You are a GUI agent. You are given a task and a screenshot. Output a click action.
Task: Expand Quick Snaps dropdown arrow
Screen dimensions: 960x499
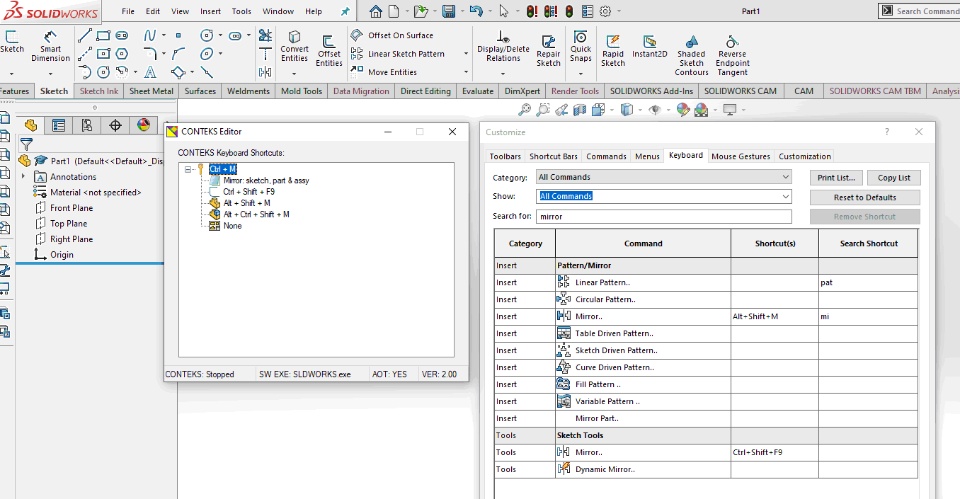pos(580,73)
